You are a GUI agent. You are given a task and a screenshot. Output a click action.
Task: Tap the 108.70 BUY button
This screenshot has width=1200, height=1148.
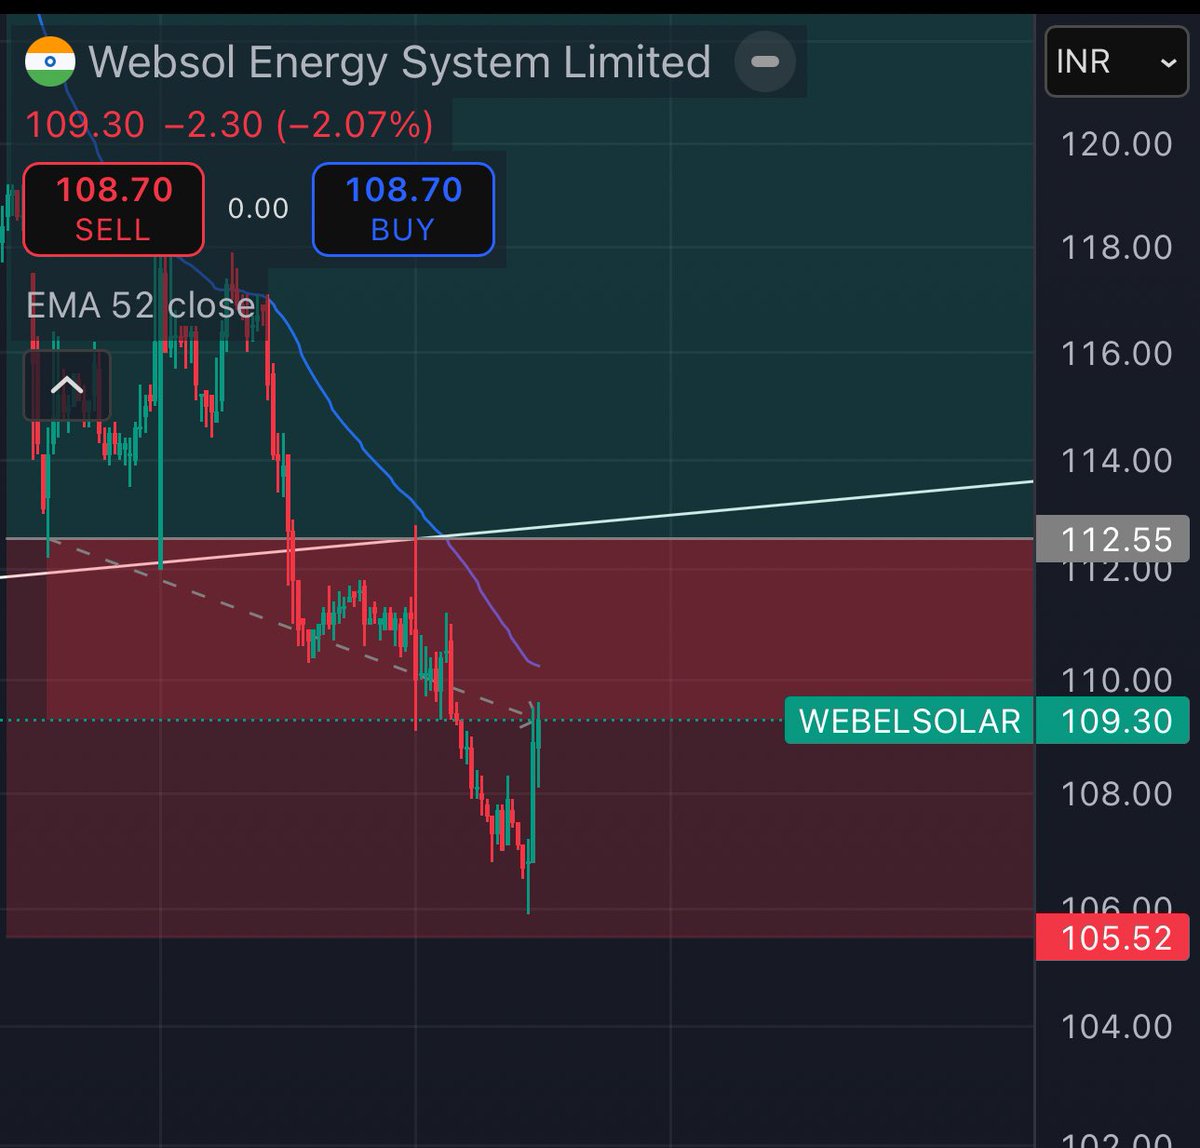click(x=403, y=209)
